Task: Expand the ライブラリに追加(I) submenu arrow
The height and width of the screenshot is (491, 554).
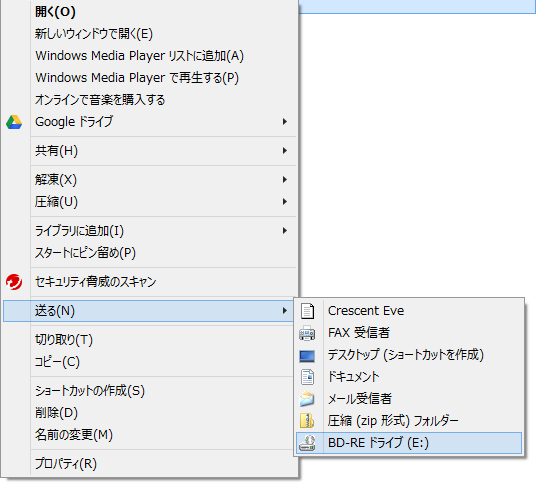Action: coord(285,231)
